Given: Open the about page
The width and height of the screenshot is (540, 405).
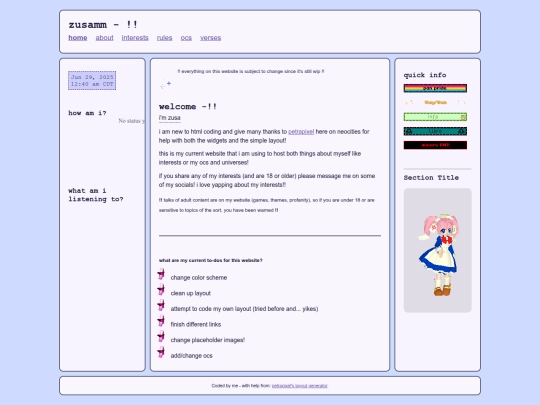Looking at the screenshot, I should 104,38.
